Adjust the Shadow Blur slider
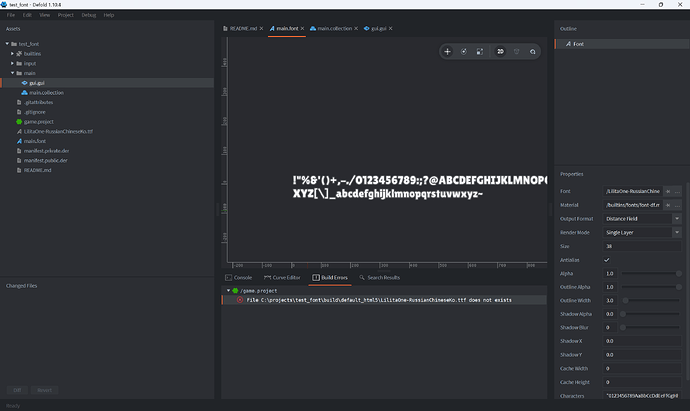The height and width of the screenshot is (411, 690). coord(651,328)
